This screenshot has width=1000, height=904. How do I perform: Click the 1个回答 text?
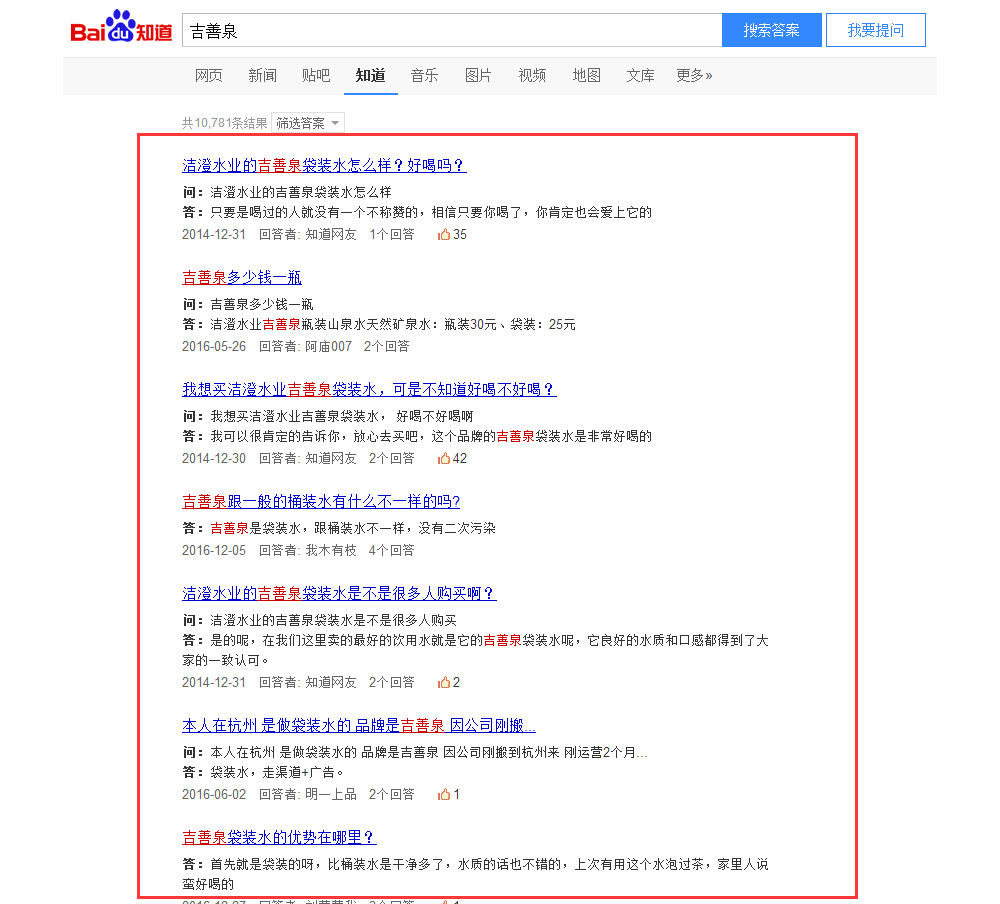click(x=392, y=235)
